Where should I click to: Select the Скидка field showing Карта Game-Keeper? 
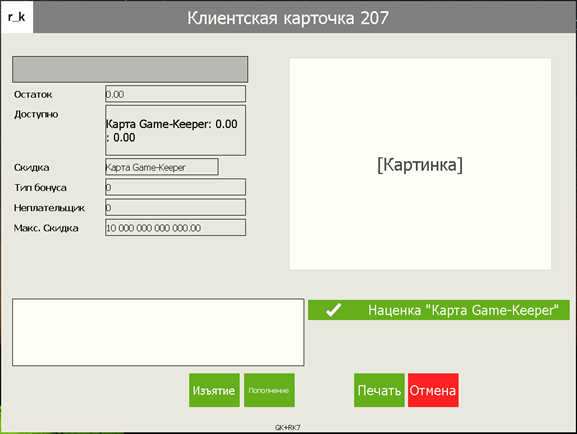coord(162,167)
